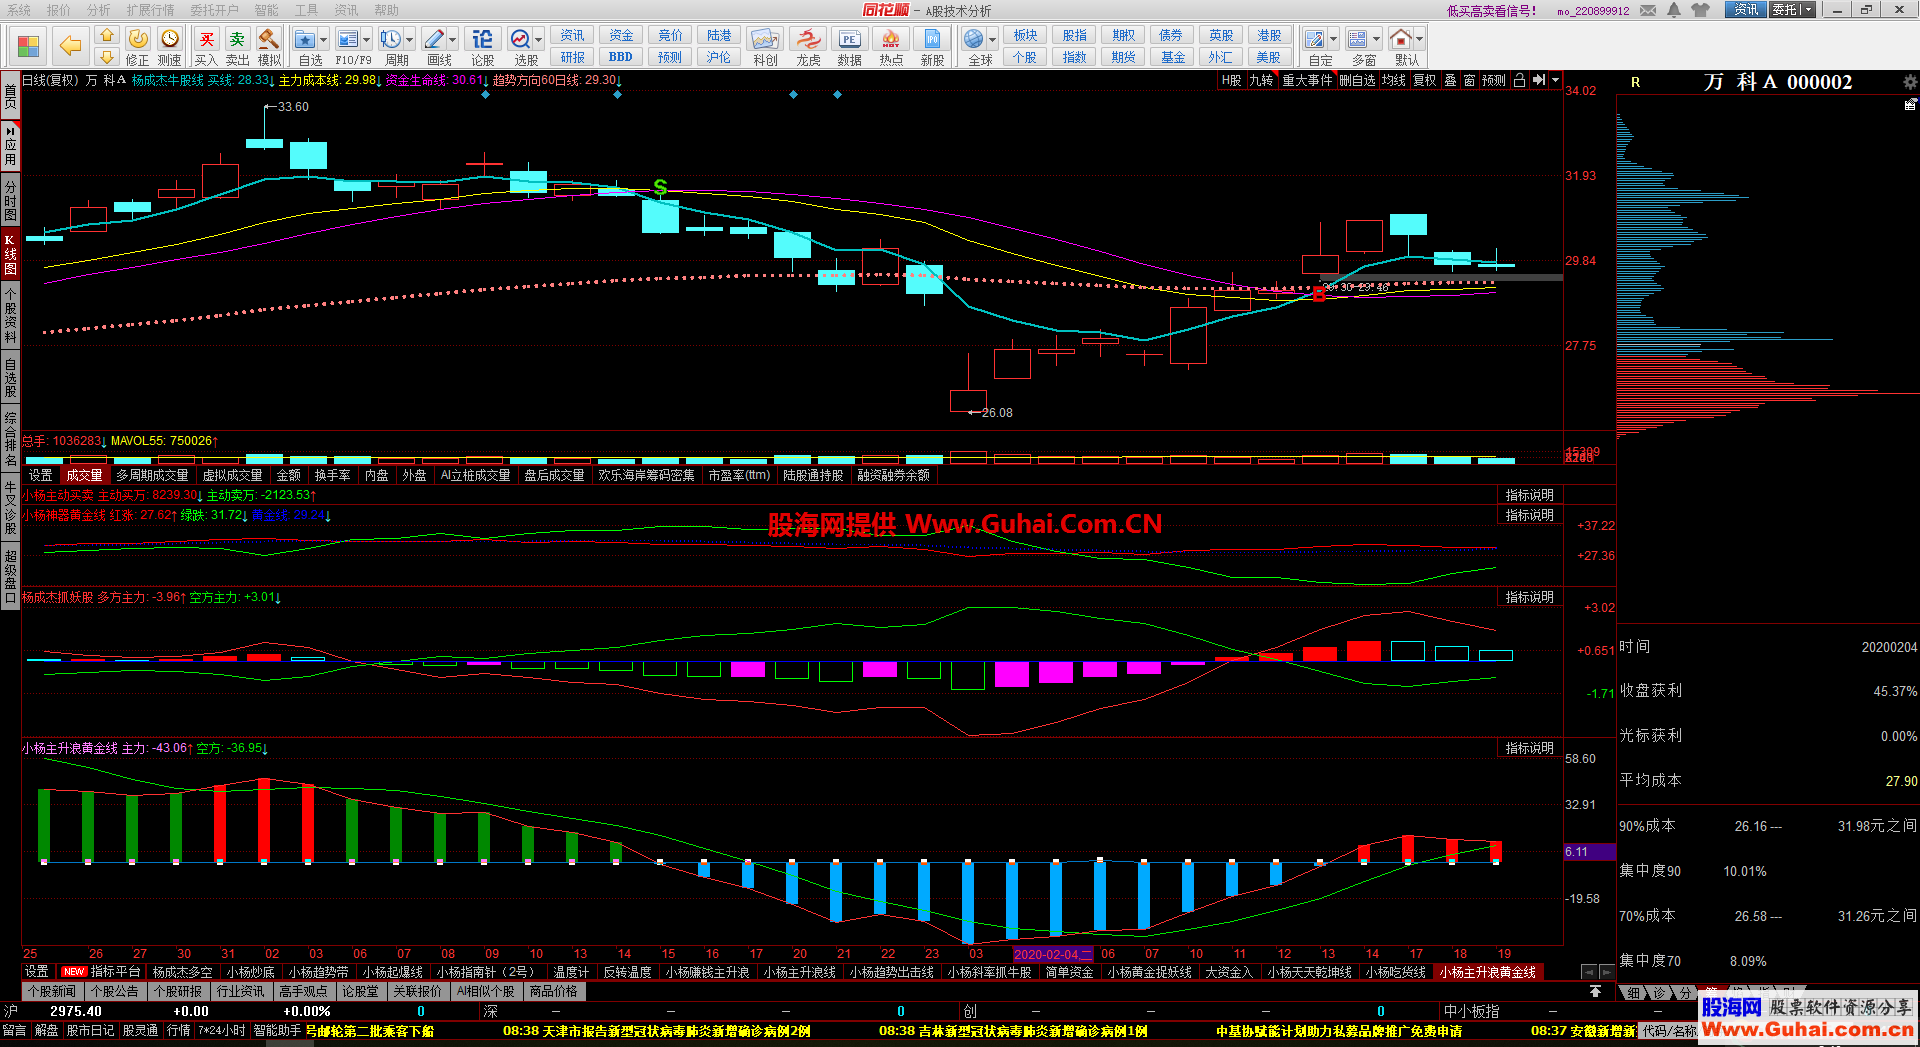The width and height of the screenshot is (1920, 1047).
Task: Toggle 复权 price adjustment button
Action: tap(1424, 80)
